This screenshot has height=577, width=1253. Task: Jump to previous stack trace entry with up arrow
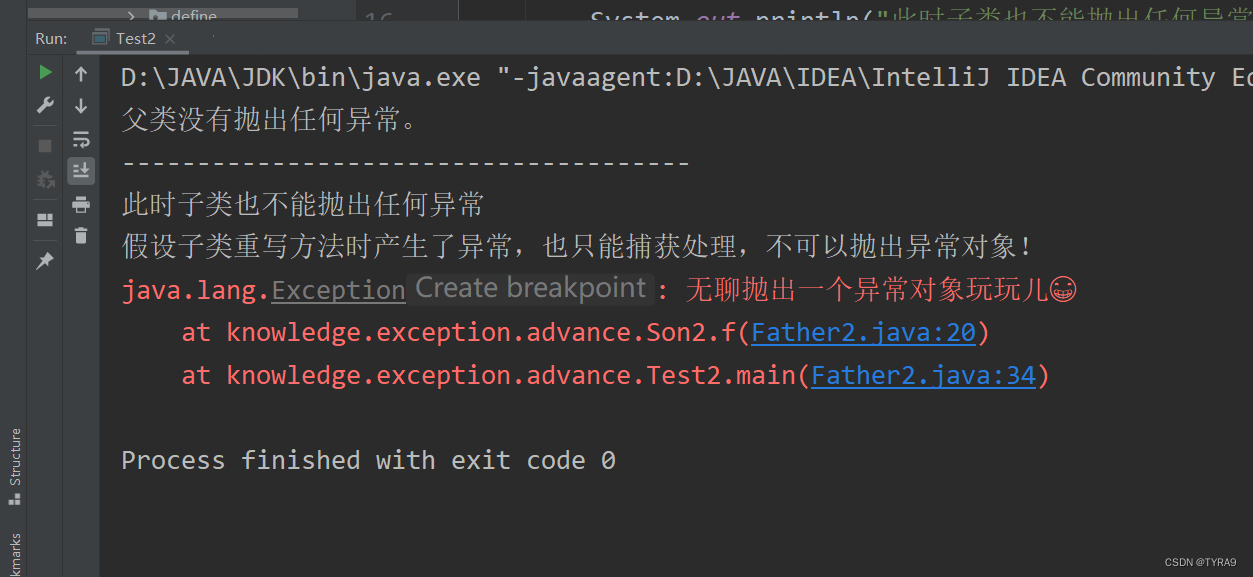point(81,73)
